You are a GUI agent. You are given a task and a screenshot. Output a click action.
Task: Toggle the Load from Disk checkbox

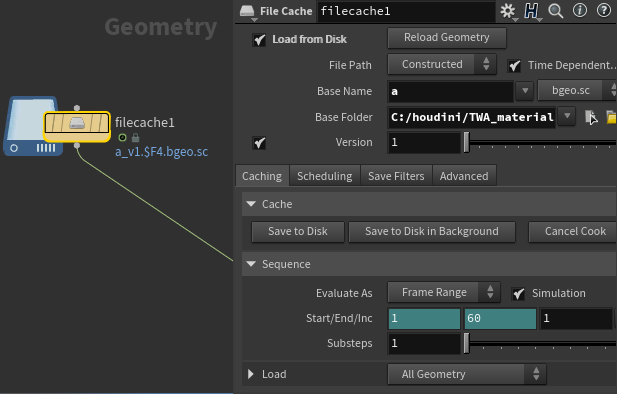(x=259, y=40)
